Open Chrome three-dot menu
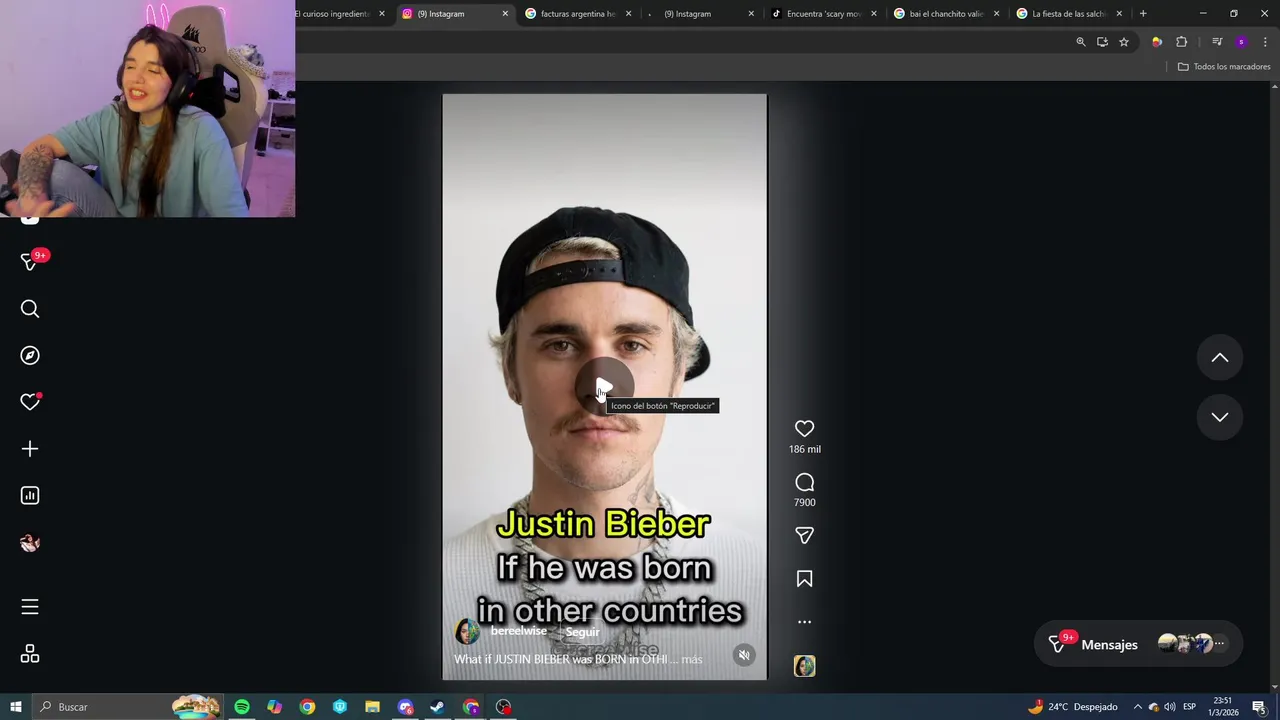The width and height of the screenshot is (1280, 720). pyautogui.click(x=1265, y=42)
